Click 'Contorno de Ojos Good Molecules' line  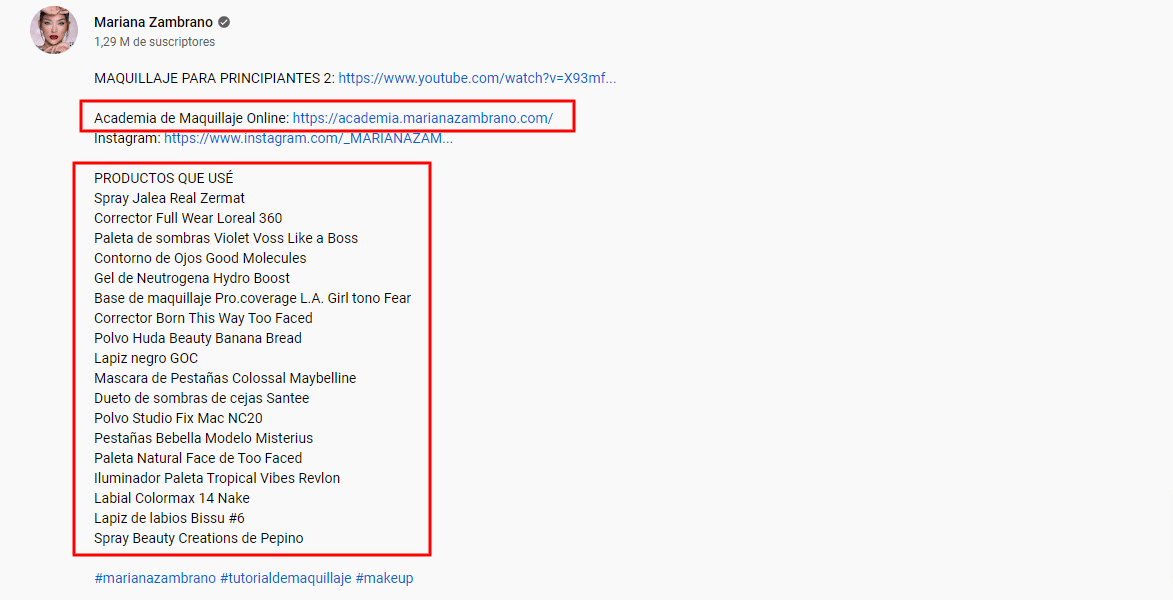click(200, 258)
